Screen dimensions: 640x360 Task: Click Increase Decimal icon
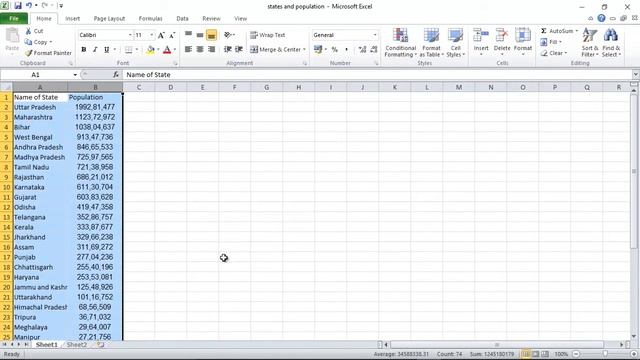point(362,49)
